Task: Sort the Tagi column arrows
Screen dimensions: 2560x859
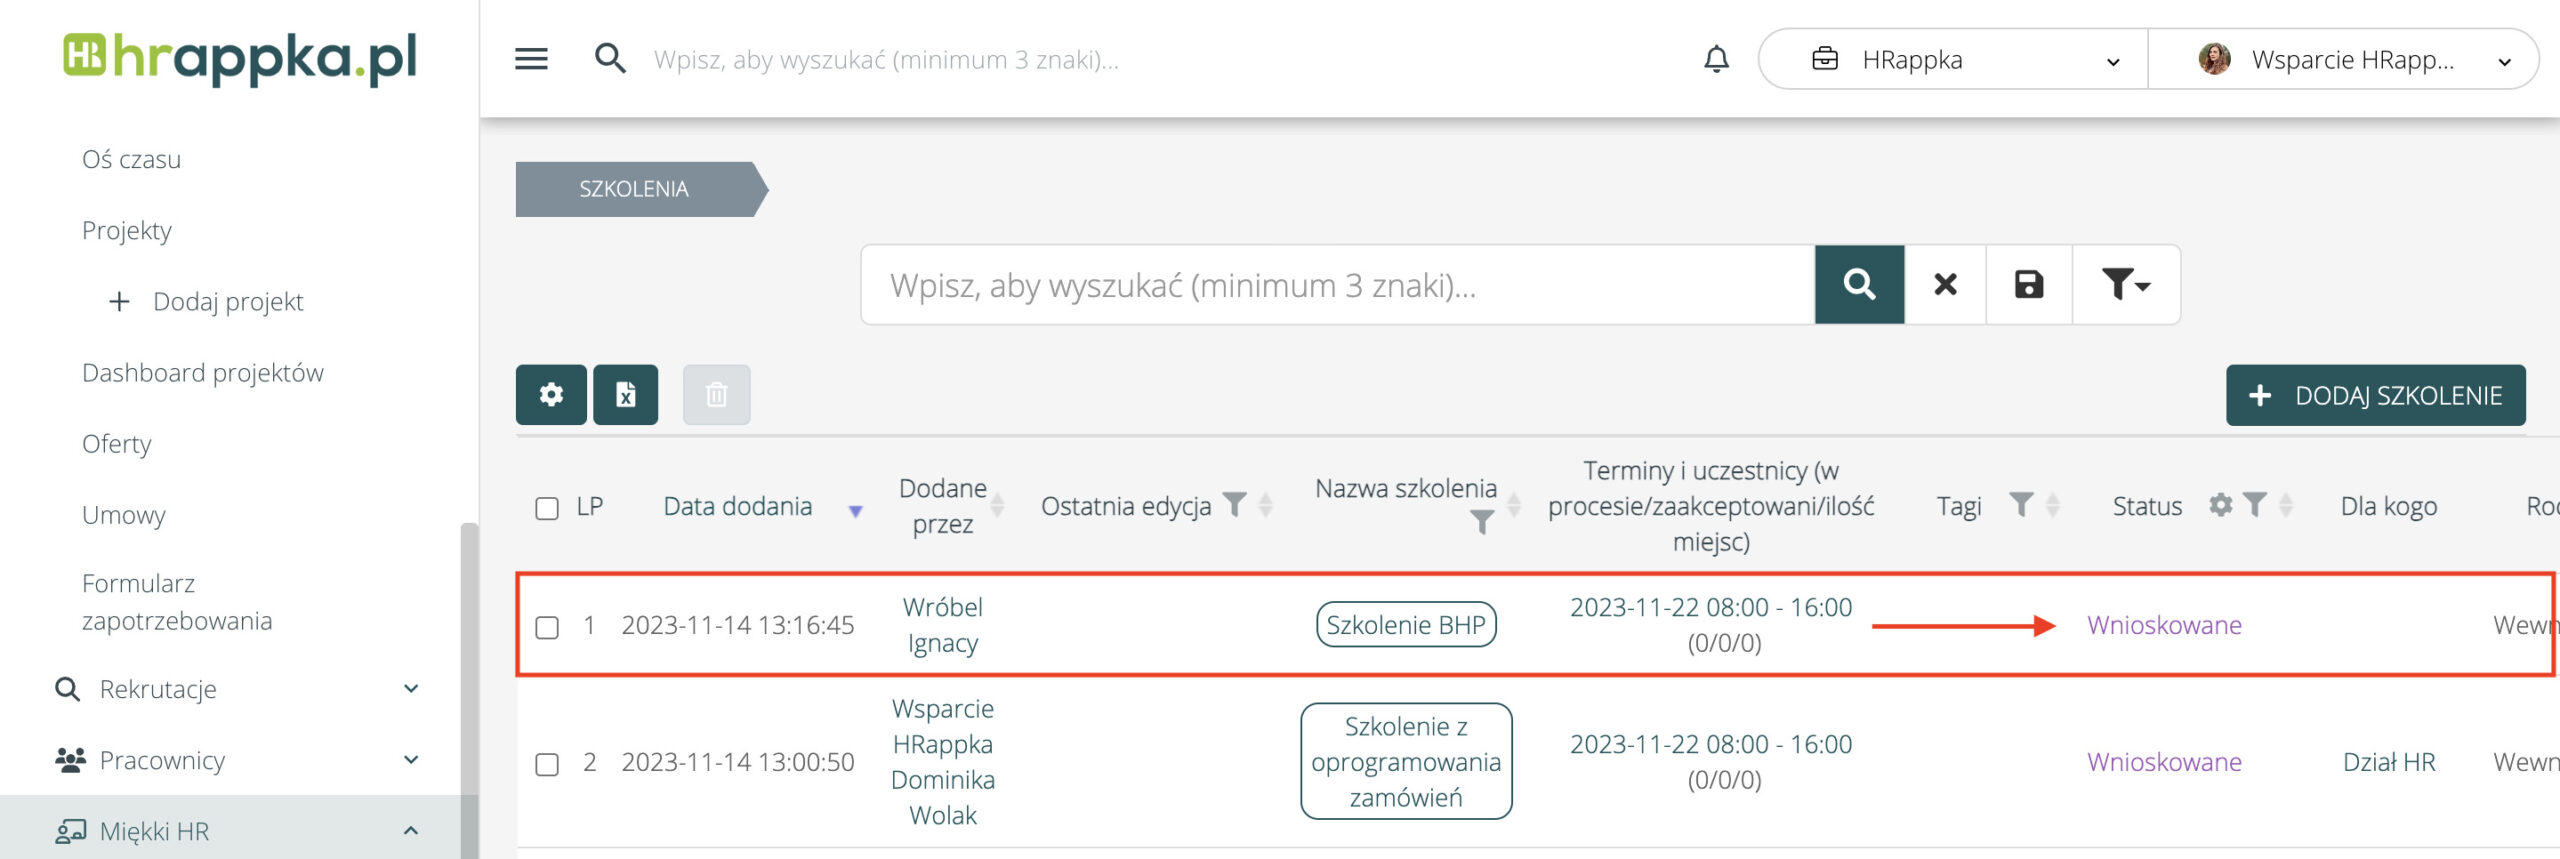Action: [x=2053, y=506]
